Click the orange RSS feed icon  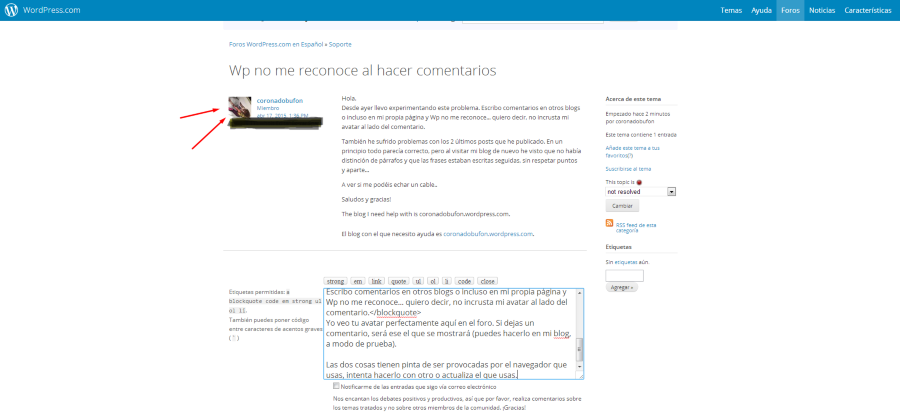click(x=610, y=224)
